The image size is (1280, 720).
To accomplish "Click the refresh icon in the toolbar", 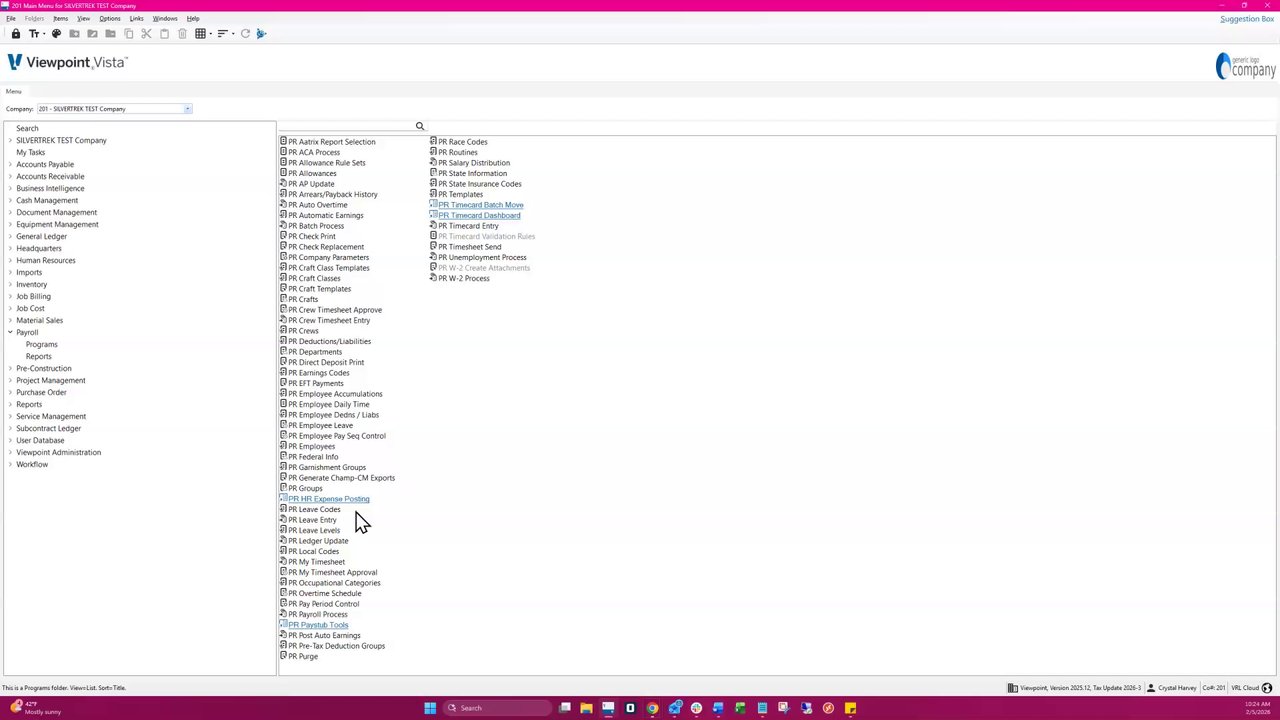I will coord(245,34).
